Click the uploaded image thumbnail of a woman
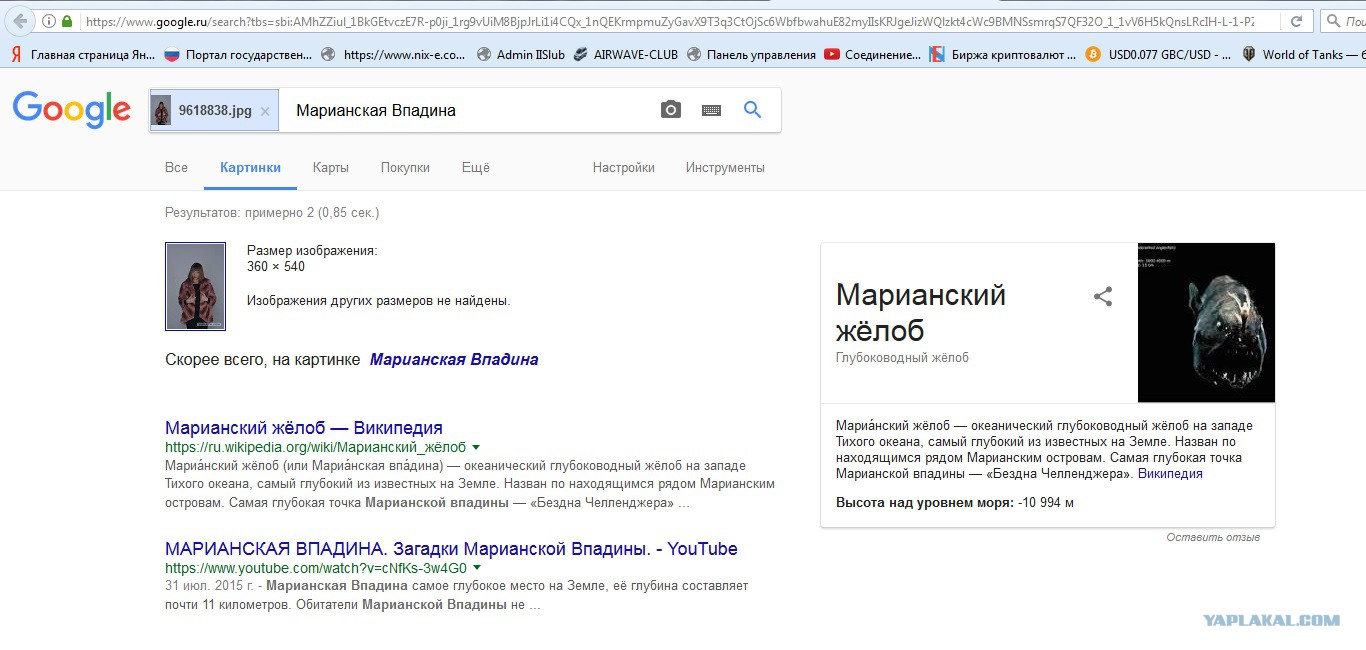Image resolution: width=1366 pixels, height=650 pixels. click(x=195, y=286)
